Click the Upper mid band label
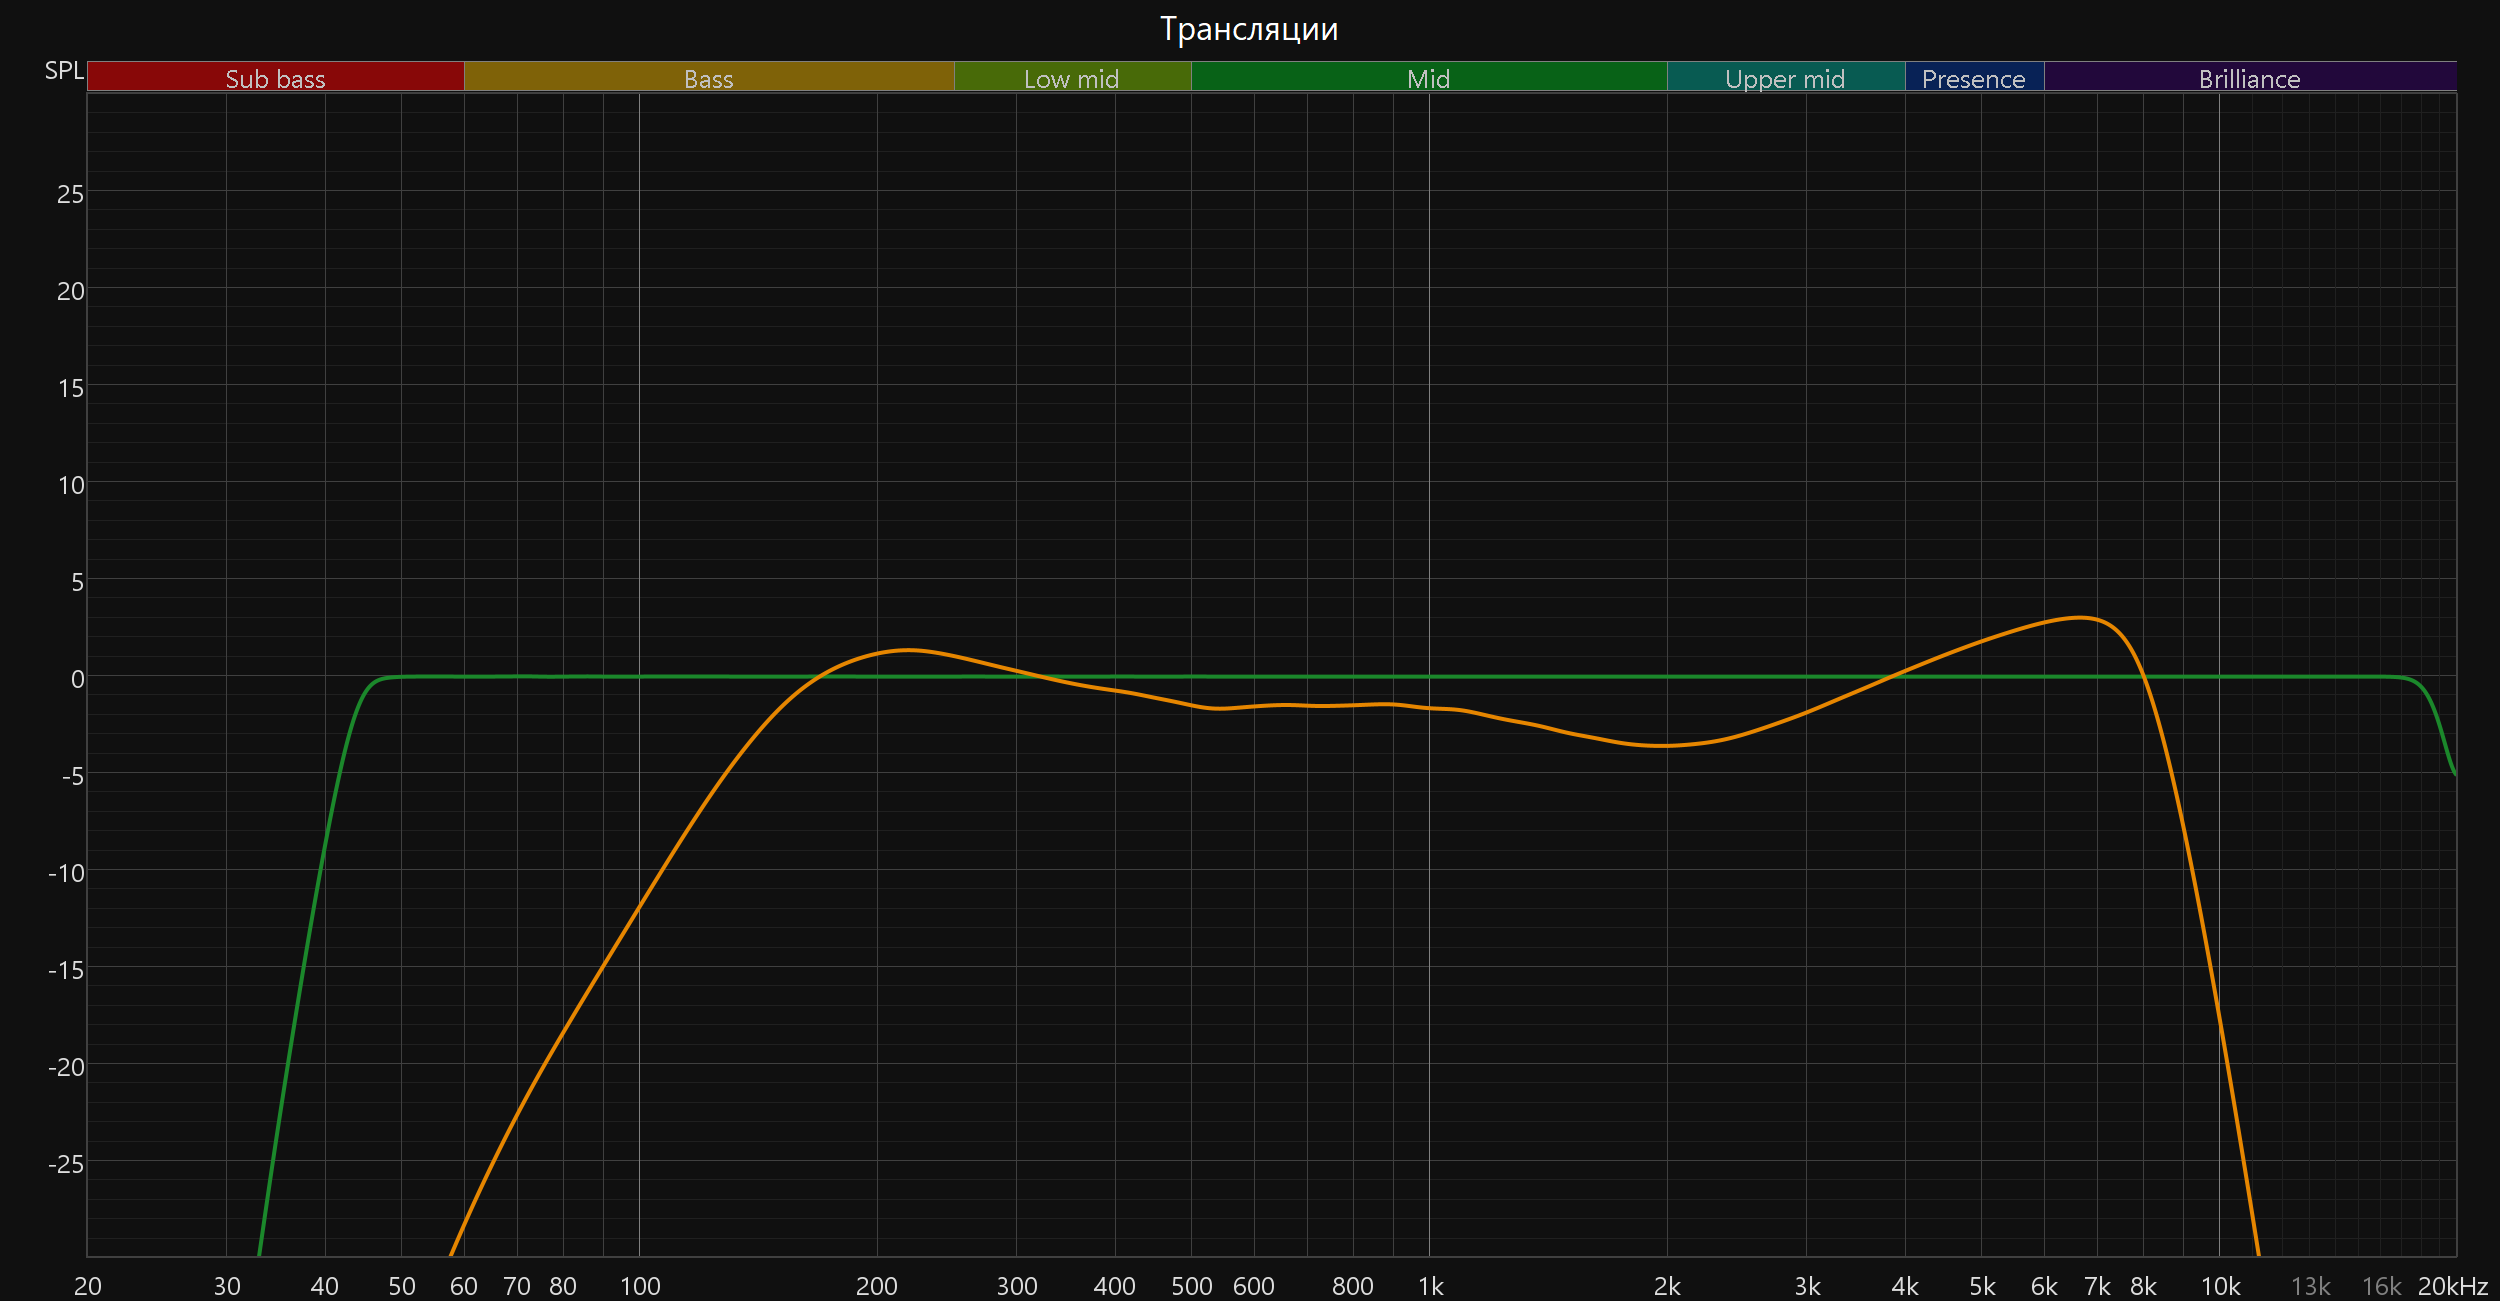The height and width of the screenshot is (1301, 2500). click(1785, 78)
